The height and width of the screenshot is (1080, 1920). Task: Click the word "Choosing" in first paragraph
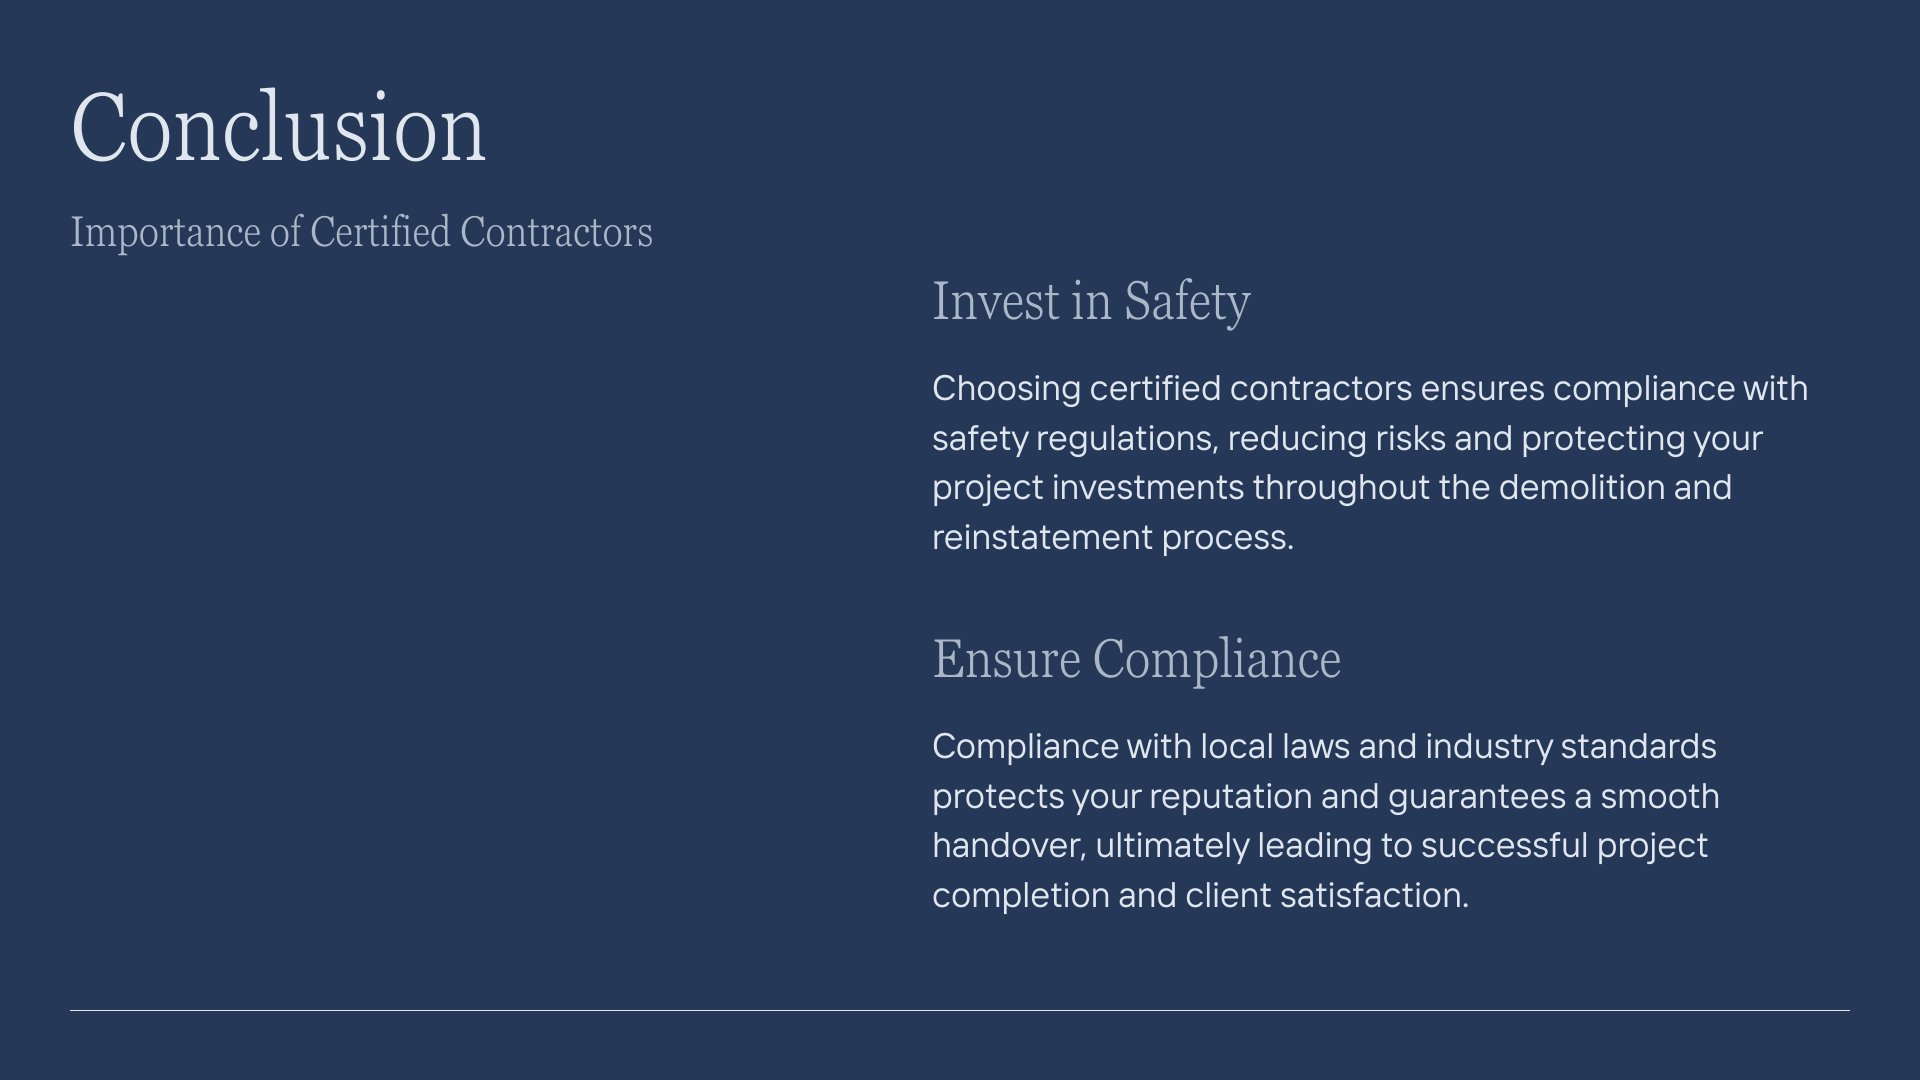[x=1006, y=388]
